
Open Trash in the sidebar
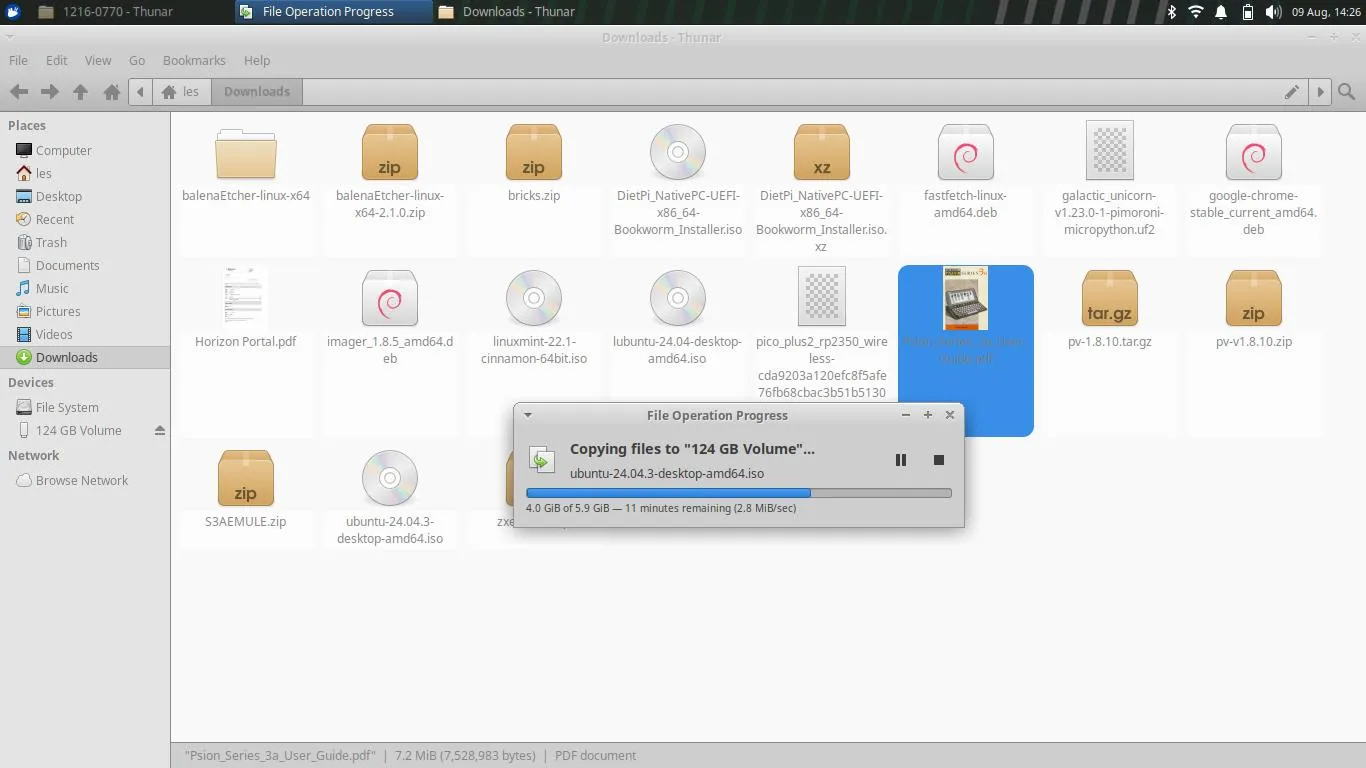[x=51, y=243]
